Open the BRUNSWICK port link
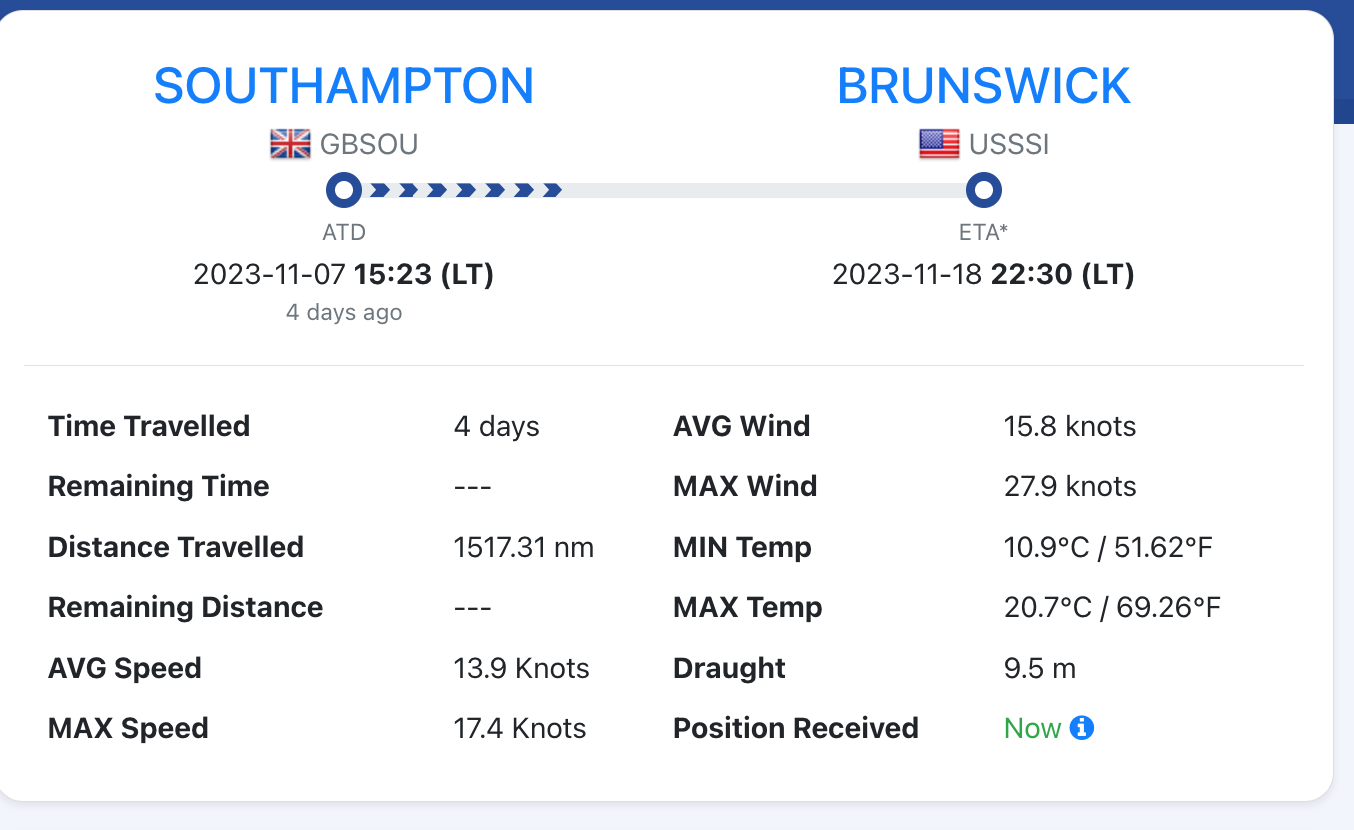The image size is (1354, 830). click(983, 86)
